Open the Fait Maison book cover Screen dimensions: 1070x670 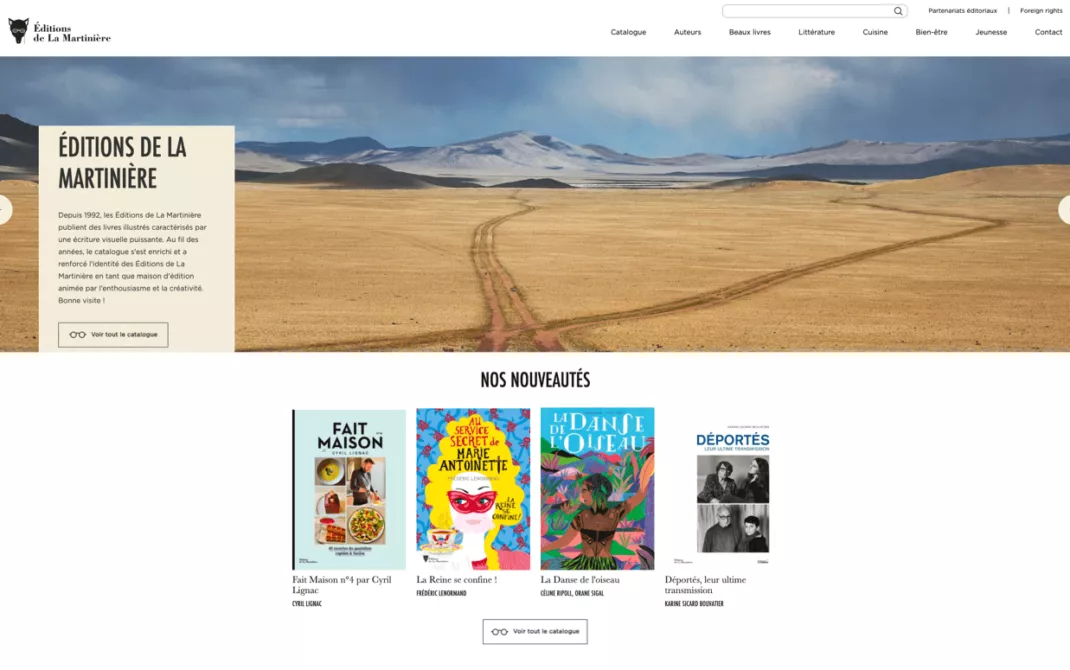[349, 489]
